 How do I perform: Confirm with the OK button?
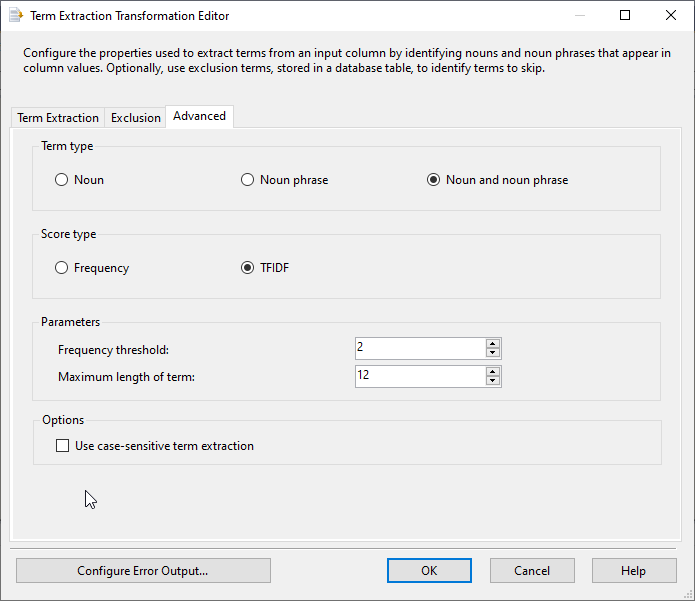coord(429,571)
